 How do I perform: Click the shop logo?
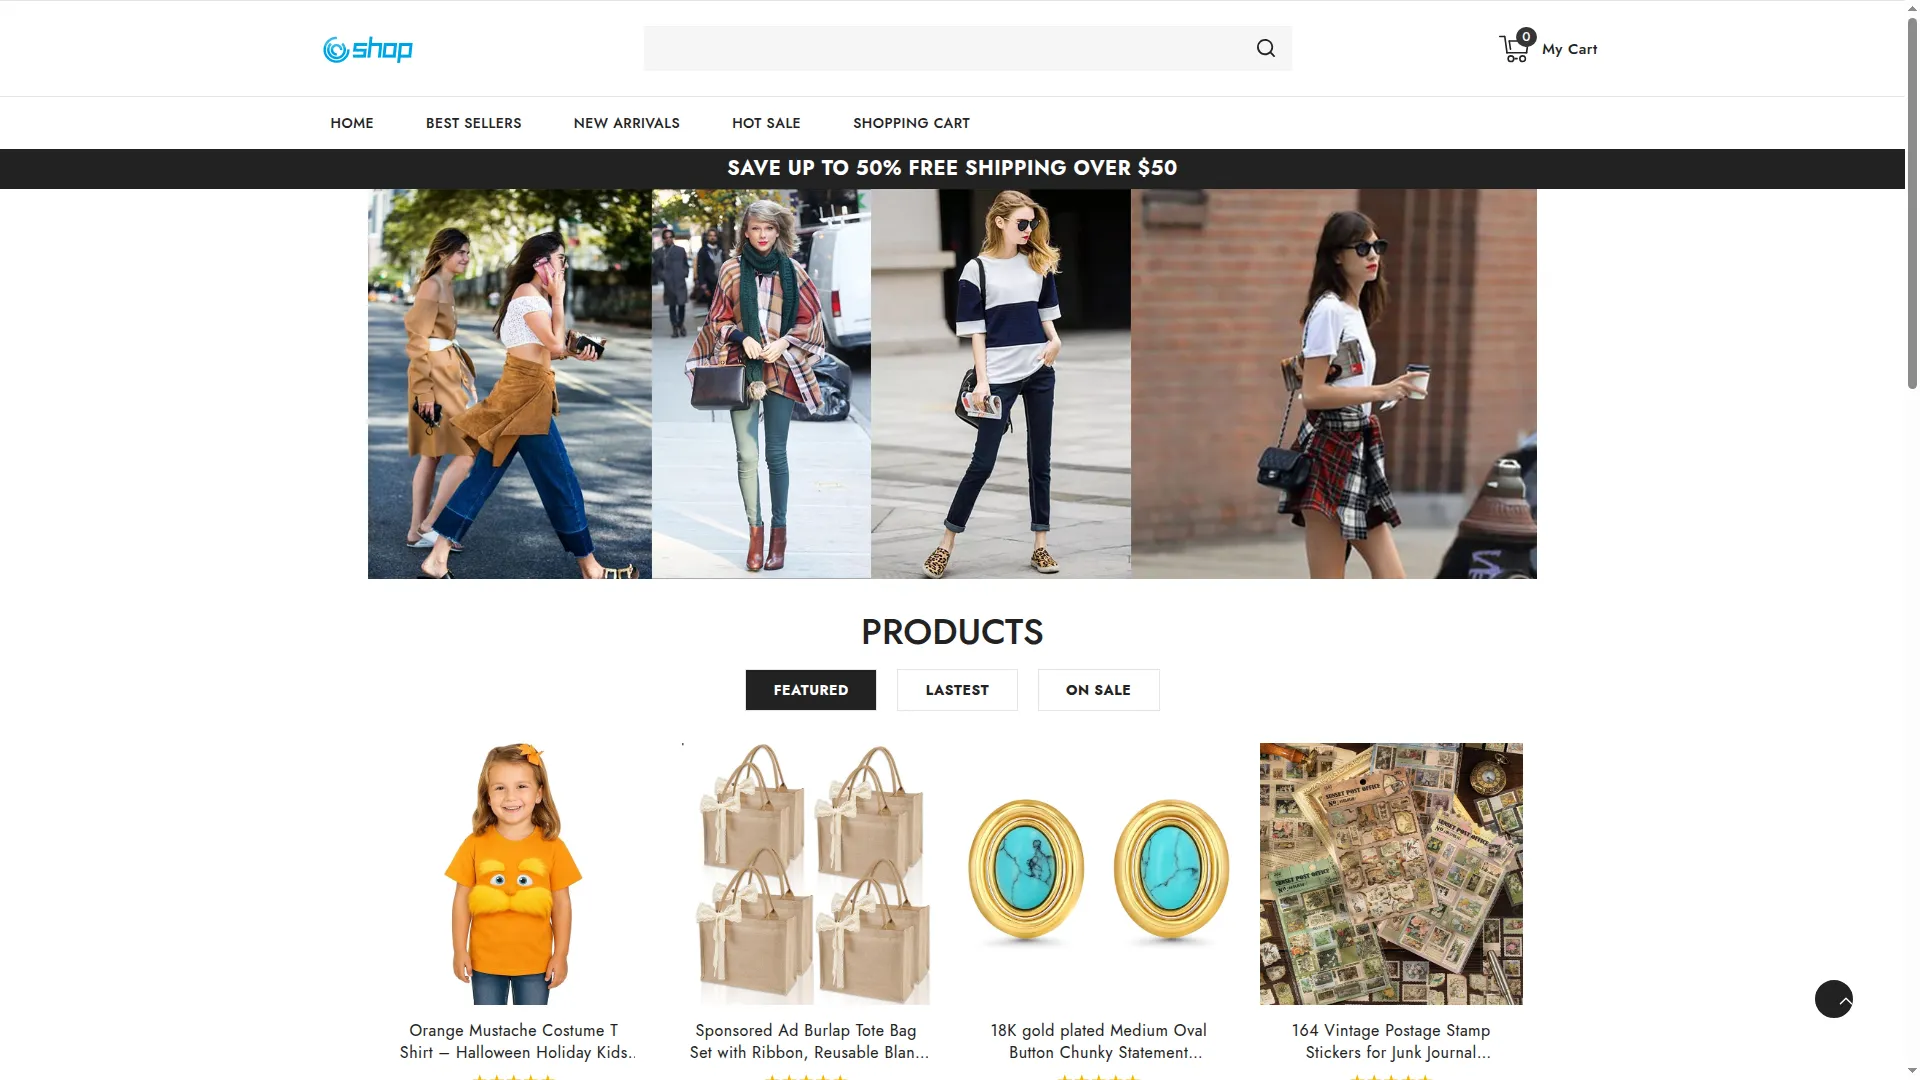pyautogui.click(x=368, y=49)
